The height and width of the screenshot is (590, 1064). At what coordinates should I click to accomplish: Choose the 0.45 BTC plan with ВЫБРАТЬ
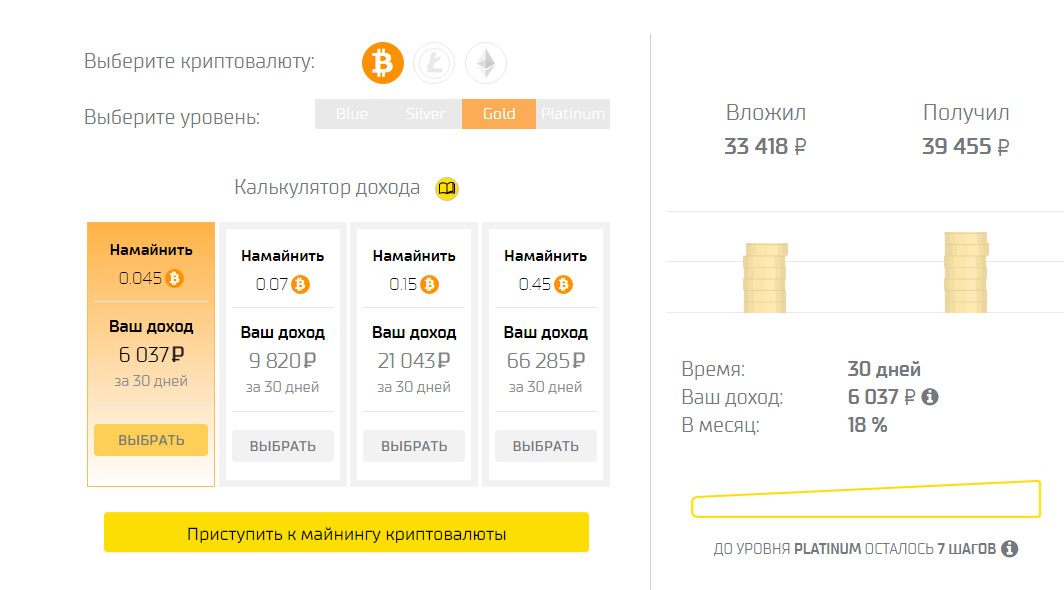point(546,446)
